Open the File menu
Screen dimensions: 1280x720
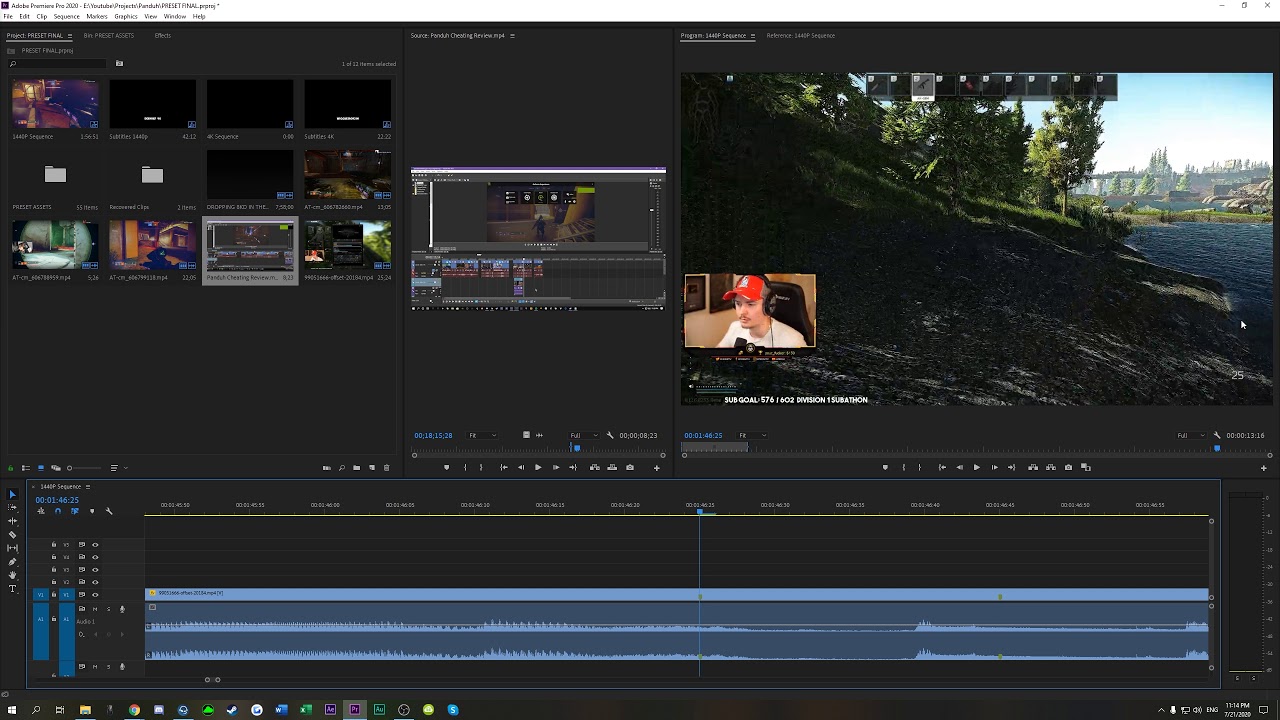coord(8,16)
